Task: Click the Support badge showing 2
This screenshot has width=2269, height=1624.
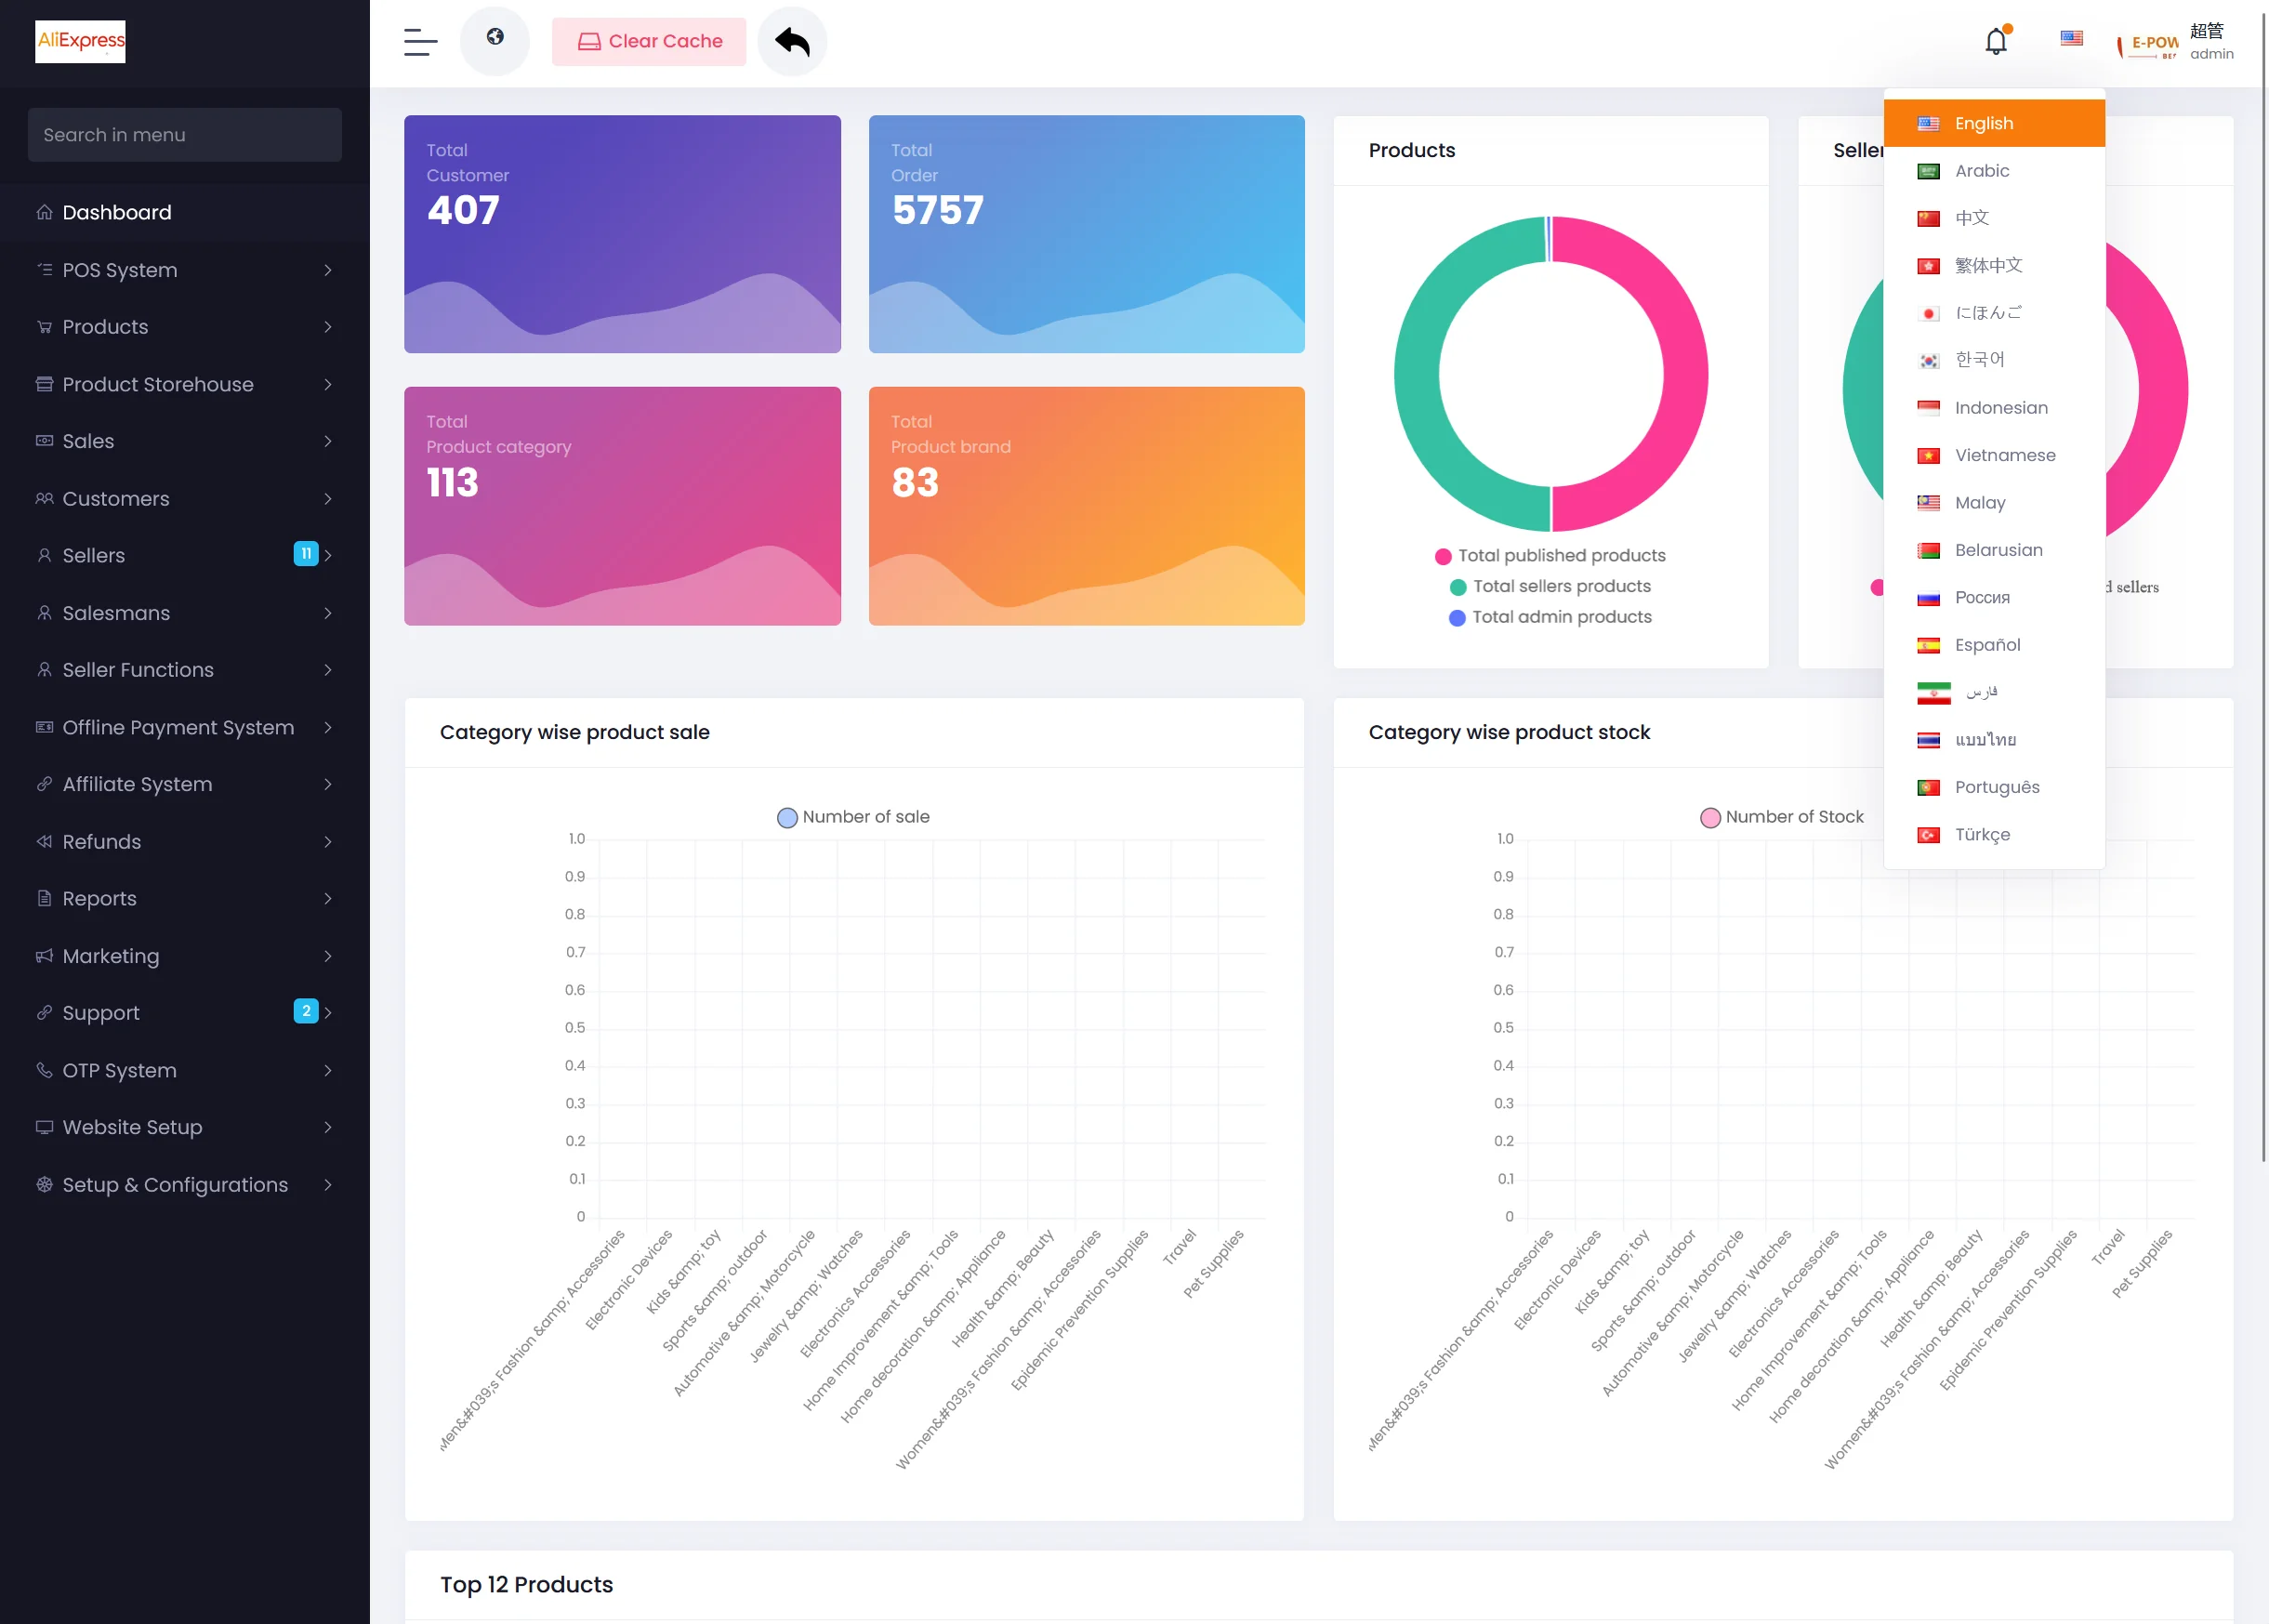Action: (305, 1011)
